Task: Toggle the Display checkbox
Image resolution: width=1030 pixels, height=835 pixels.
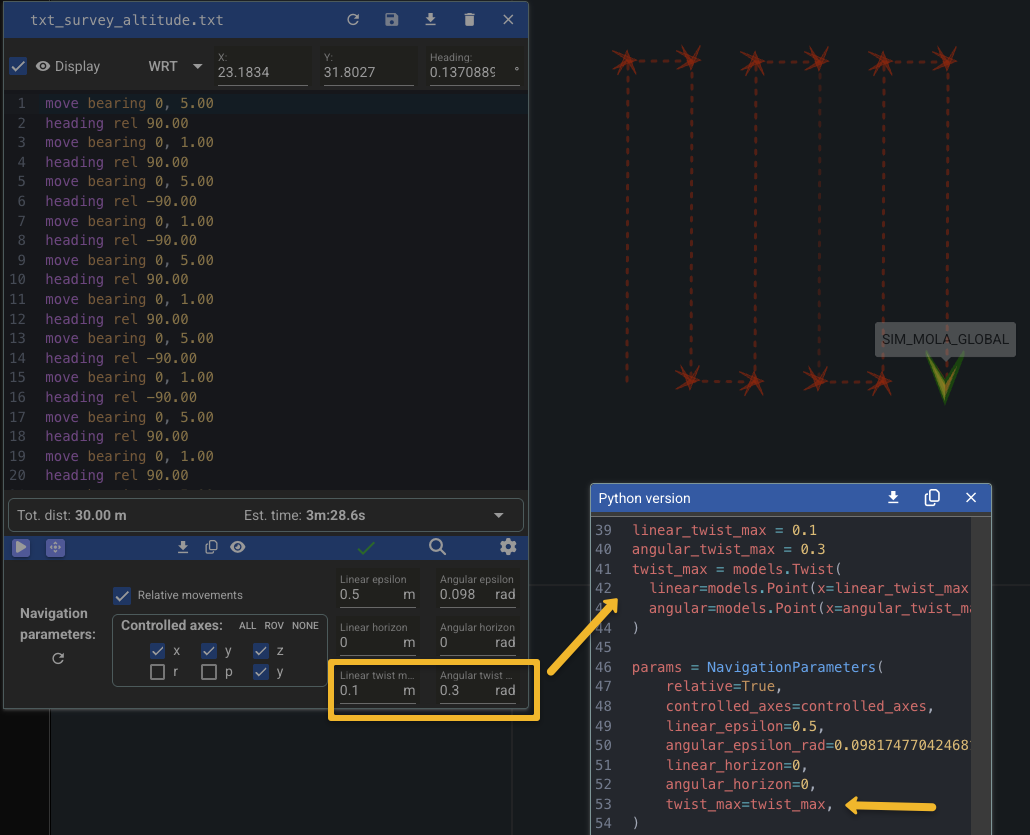Action: pyautogui.click(x=18, y=66)
